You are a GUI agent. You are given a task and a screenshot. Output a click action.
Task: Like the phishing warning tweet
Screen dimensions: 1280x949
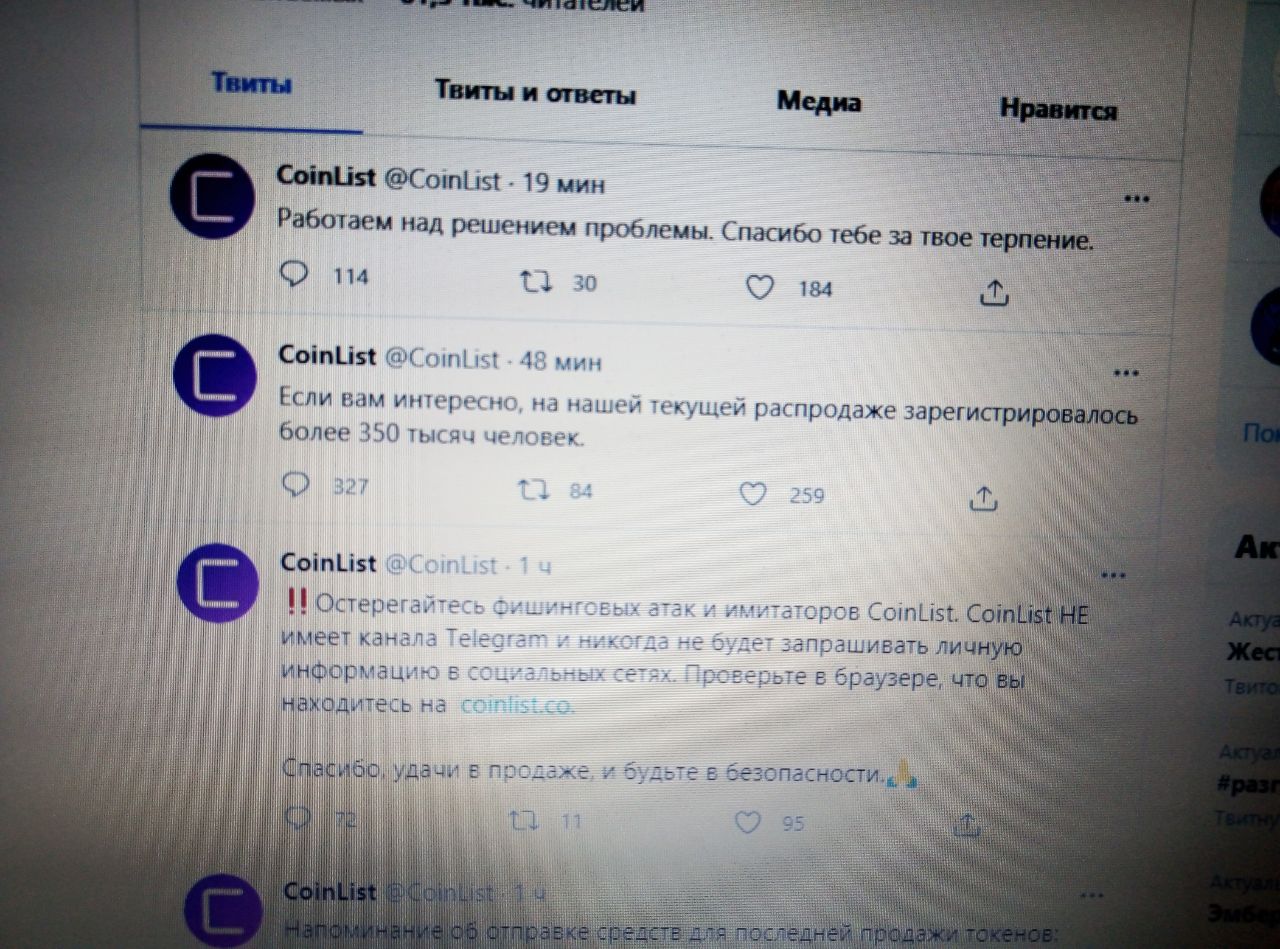coord(748,823)
